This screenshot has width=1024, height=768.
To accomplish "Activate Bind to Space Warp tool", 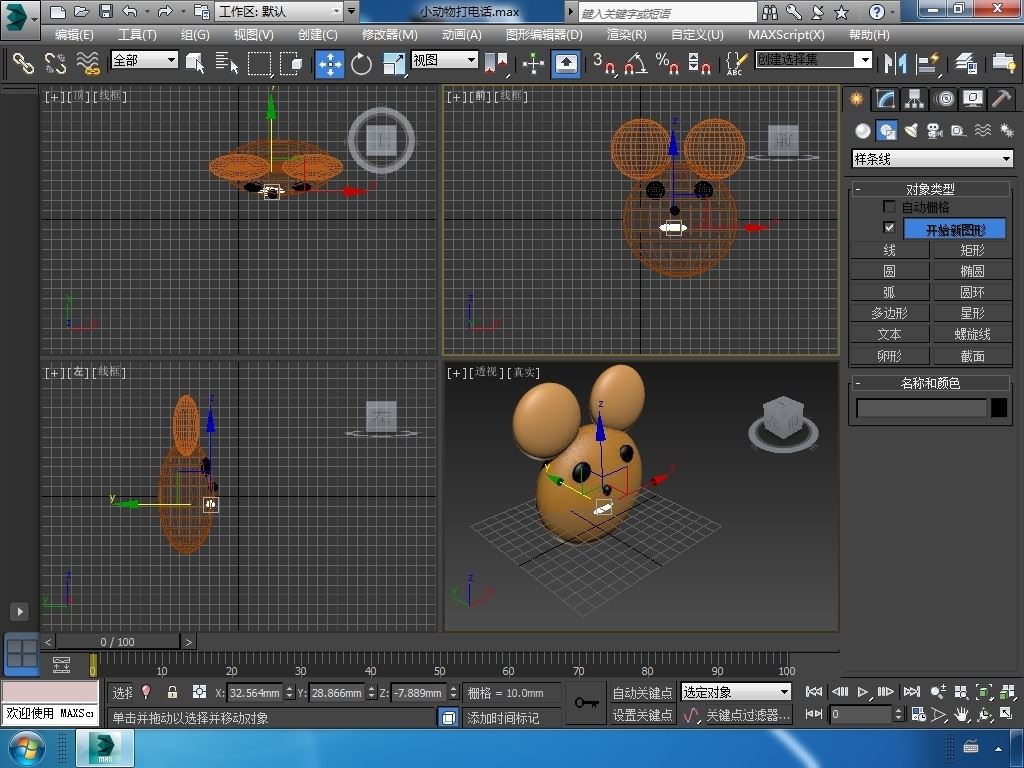I will click(x=88, y=63).
